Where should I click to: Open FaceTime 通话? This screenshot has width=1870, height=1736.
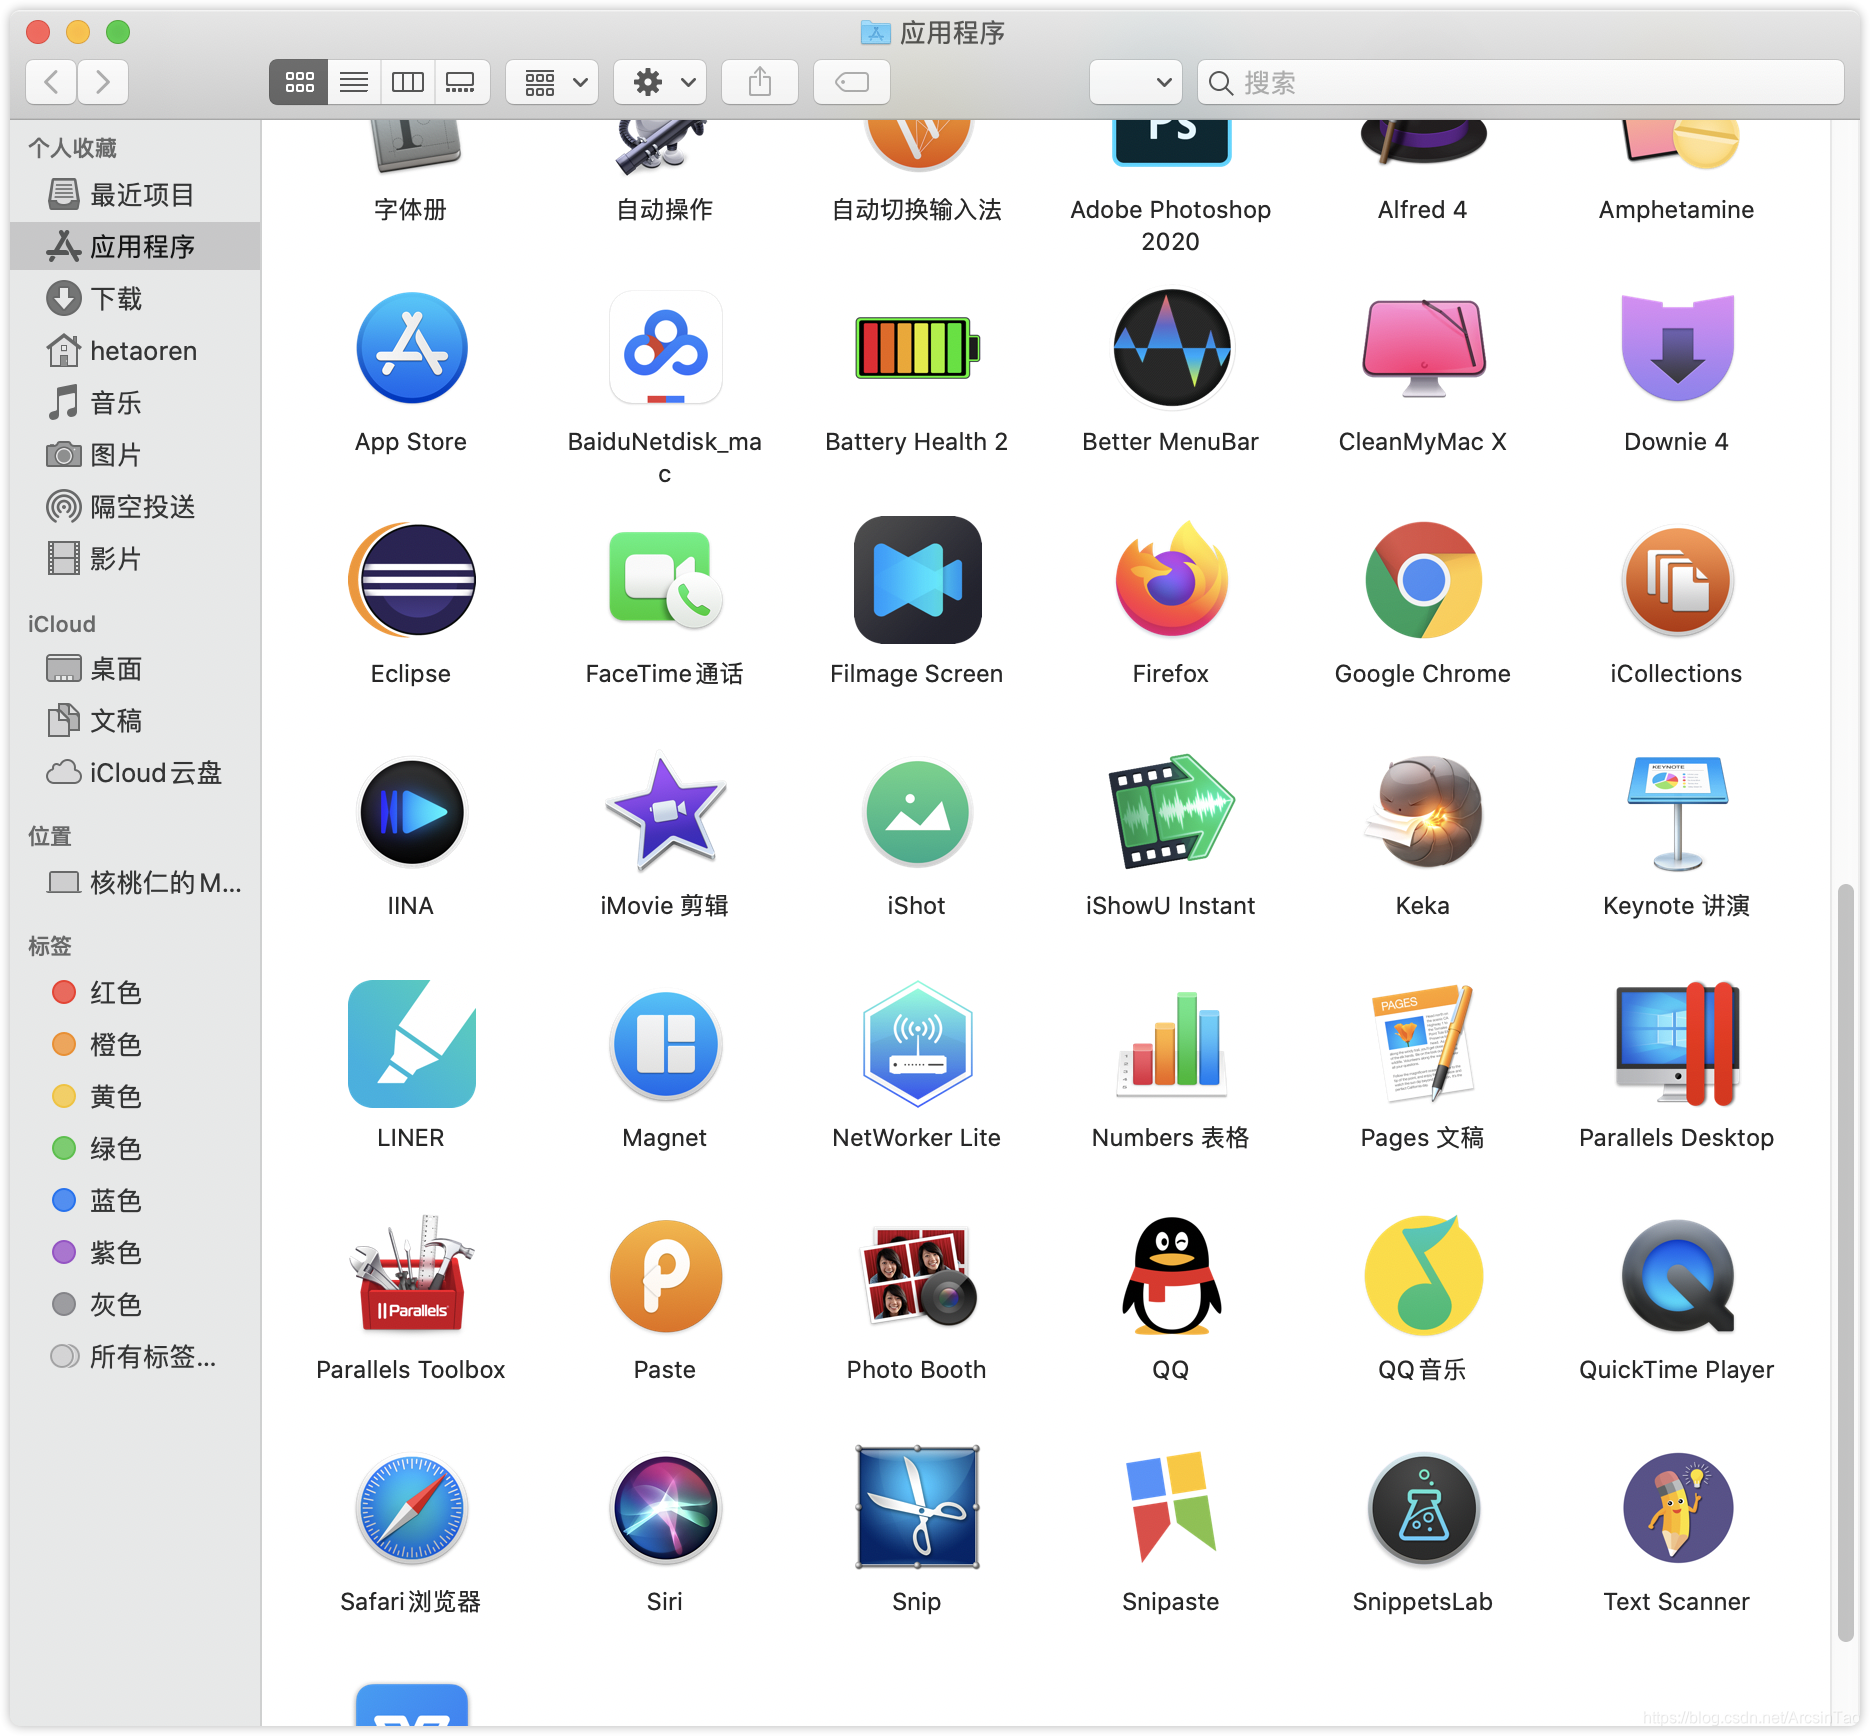click(x=665, y=580)
